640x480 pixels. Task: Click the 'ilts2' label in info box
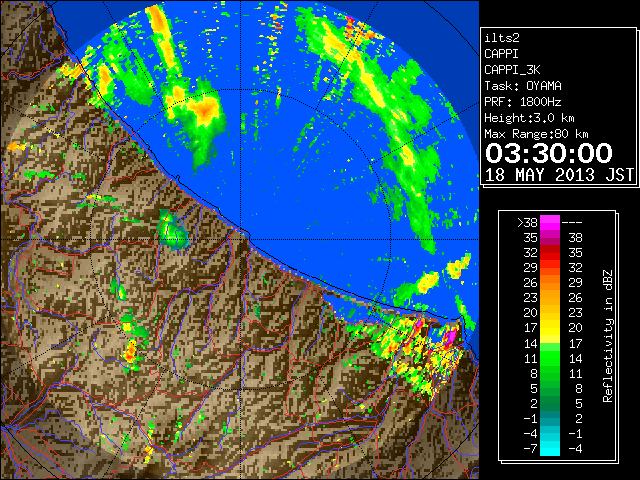pos(502,38)
